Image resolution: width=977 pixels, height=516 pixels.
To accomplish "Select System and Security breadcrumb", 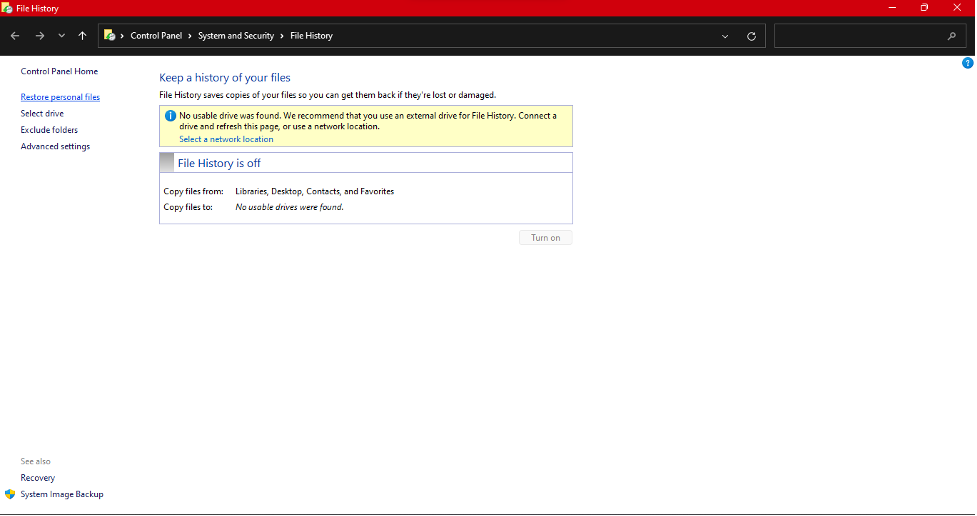I will [236, 36].
